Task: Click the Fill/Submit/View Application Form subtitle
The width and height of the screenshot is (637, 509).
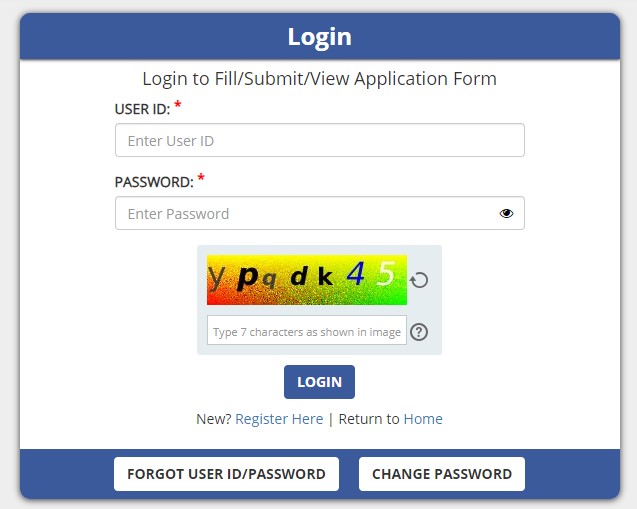Action: click(x=319, y=78)
